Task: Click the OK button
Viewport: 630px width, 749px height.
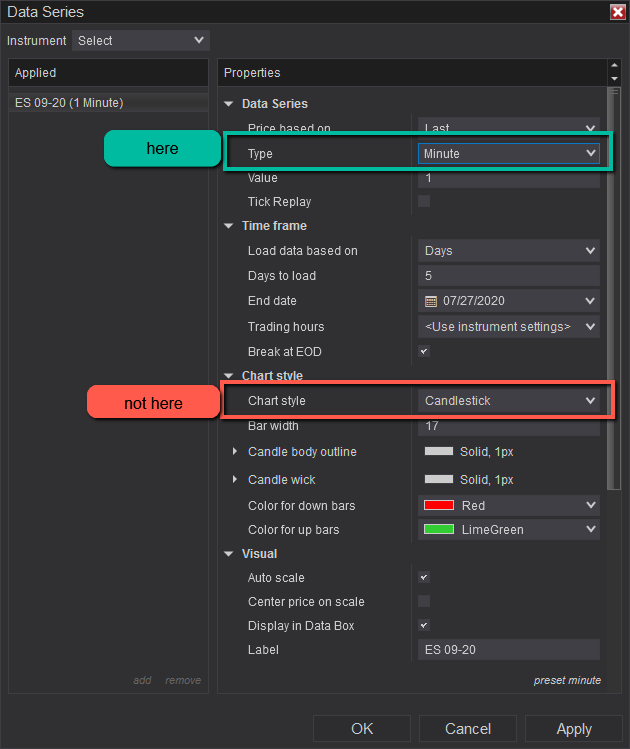Action: click(x=362, y=729)
